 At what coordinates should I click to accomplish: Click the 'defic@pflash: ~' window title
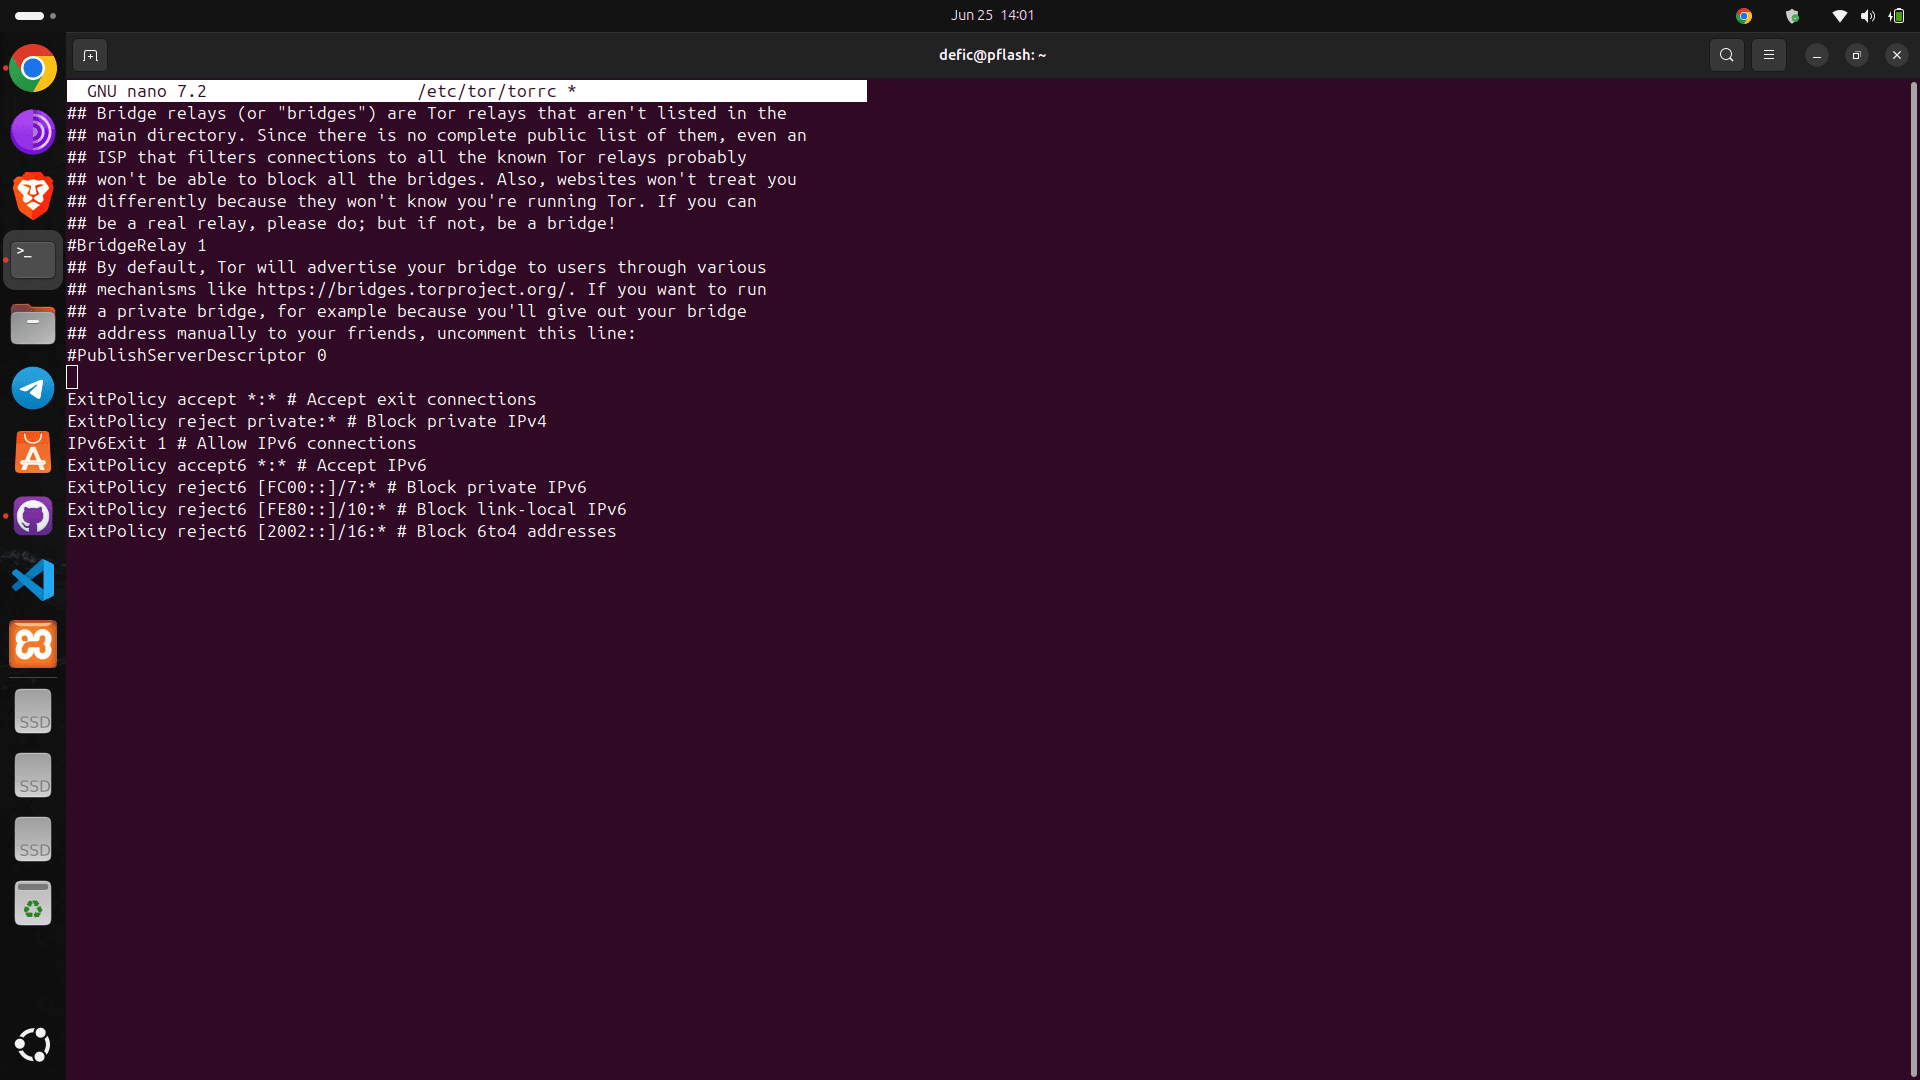[992, 55]
